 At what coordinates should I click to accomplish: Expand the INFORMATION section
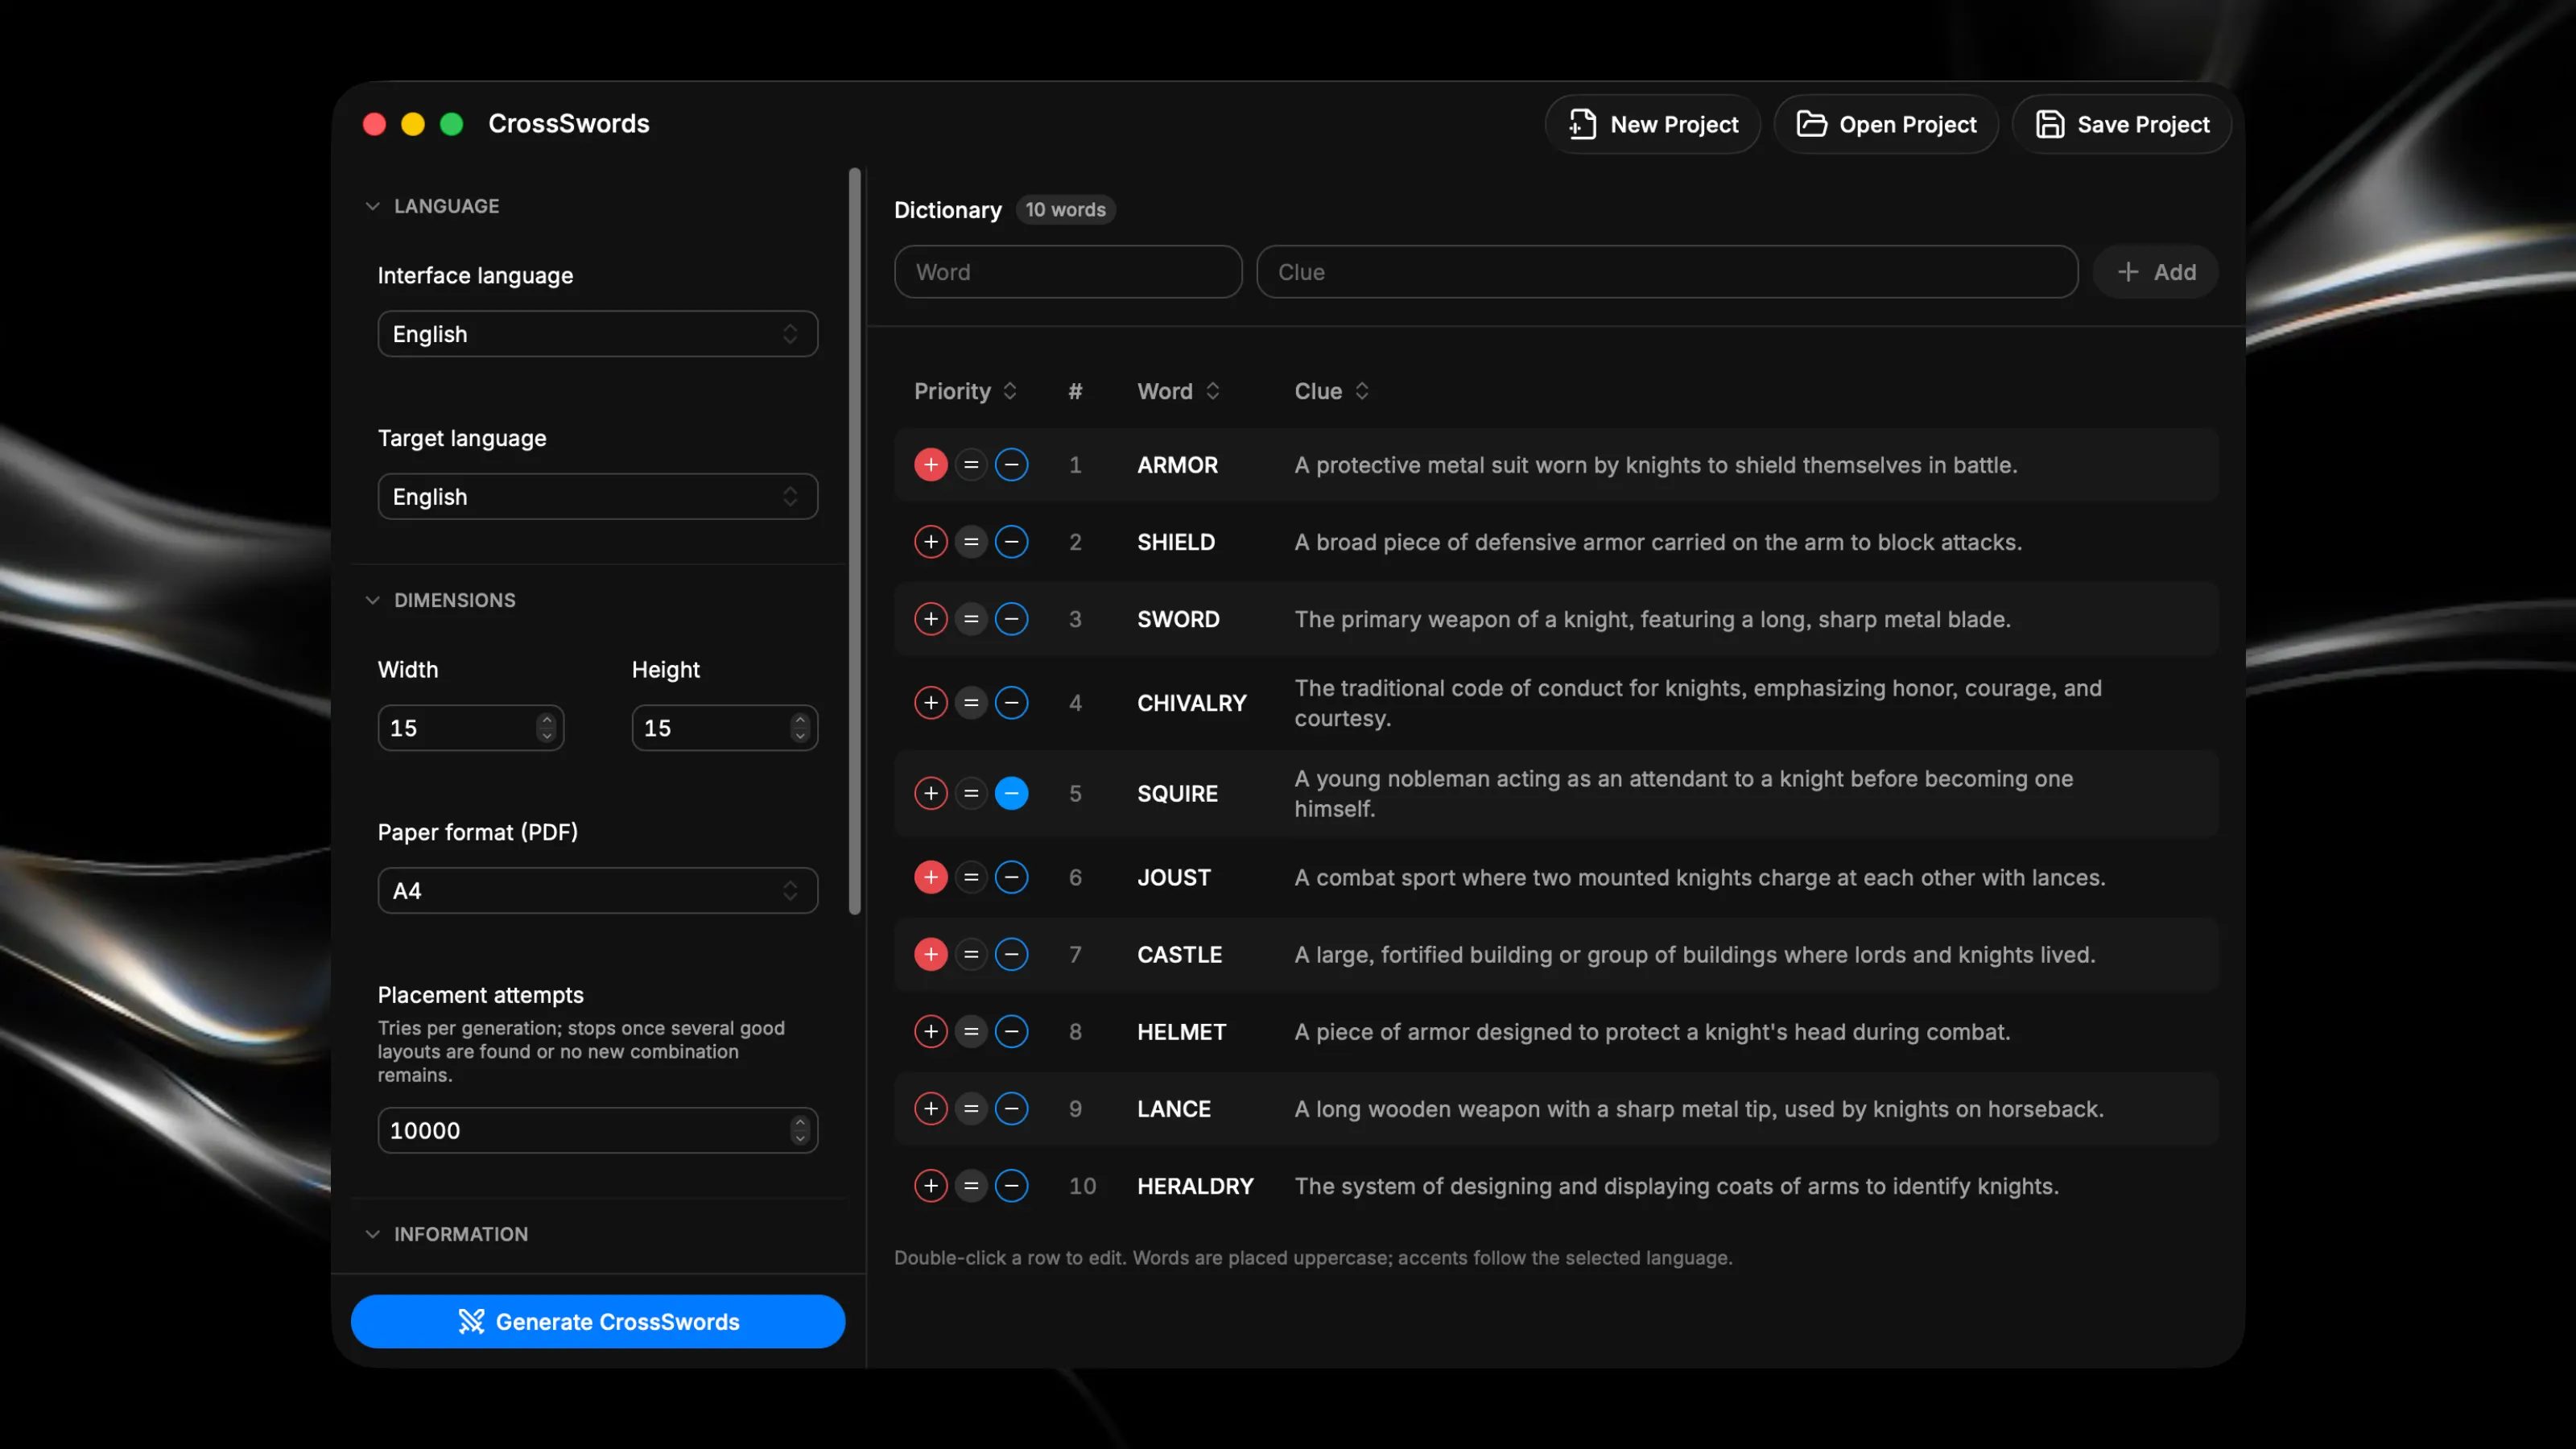[x=447, y=1234]
